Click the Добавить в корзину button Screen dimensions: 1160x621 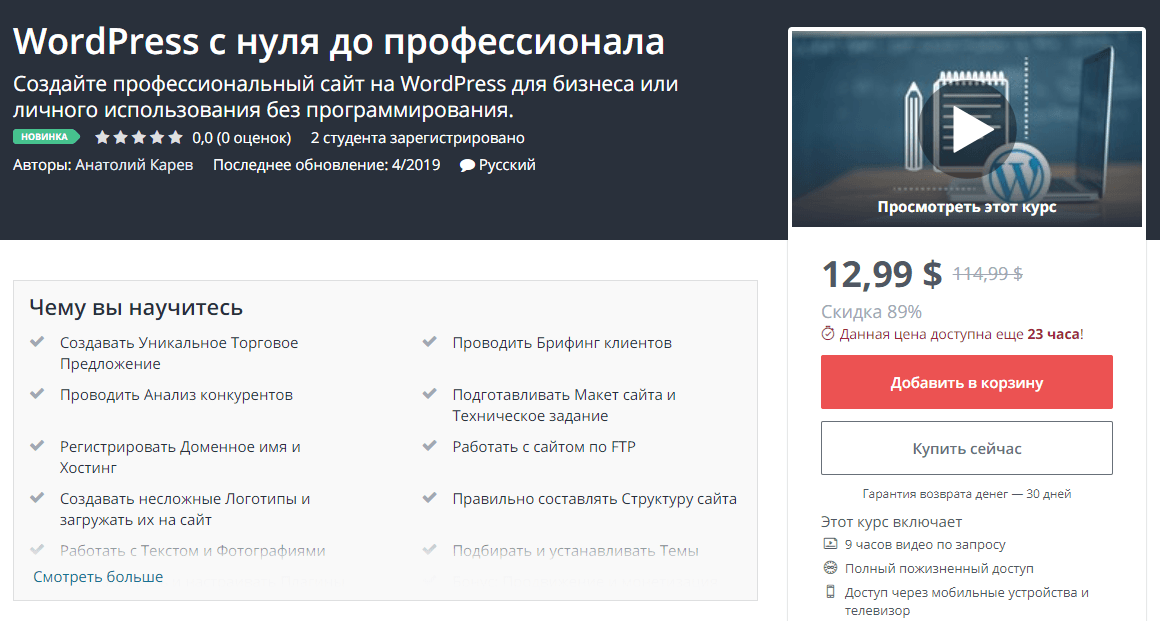(x=966, y=382)
